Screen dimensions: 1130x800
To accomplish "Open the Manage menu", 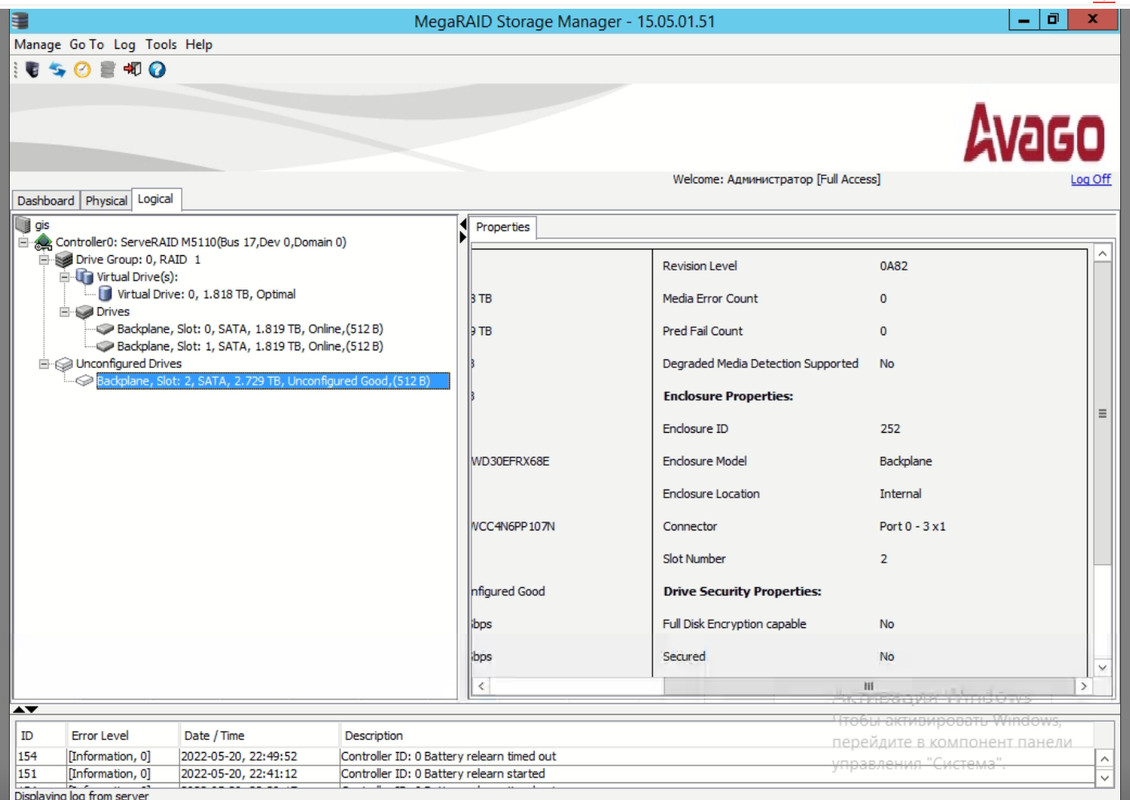I will tap(37, 45).
